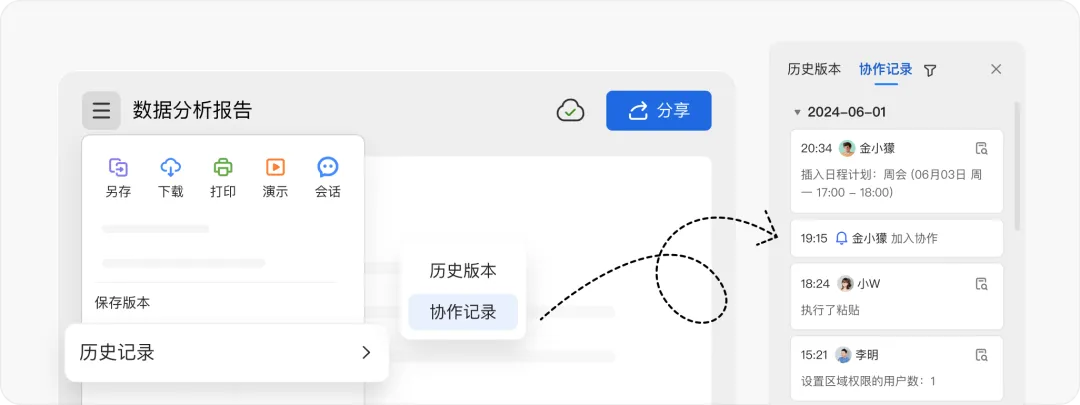Click the blue 分享 share button
Viewport: 1080px width, 405px height.
point(658,110)
